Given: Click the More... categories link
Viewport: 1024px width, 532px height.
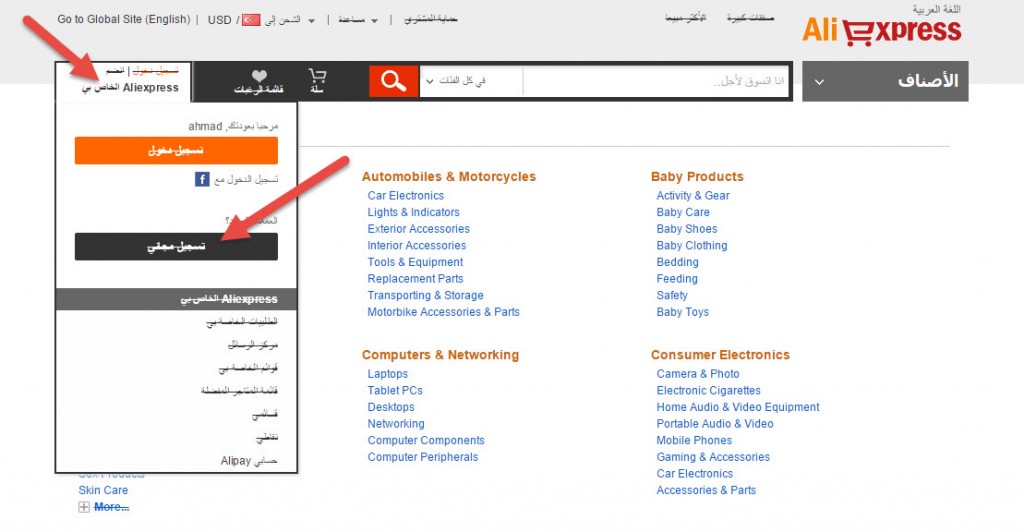Looking at the screenshot, I should [x=112, y=507].
